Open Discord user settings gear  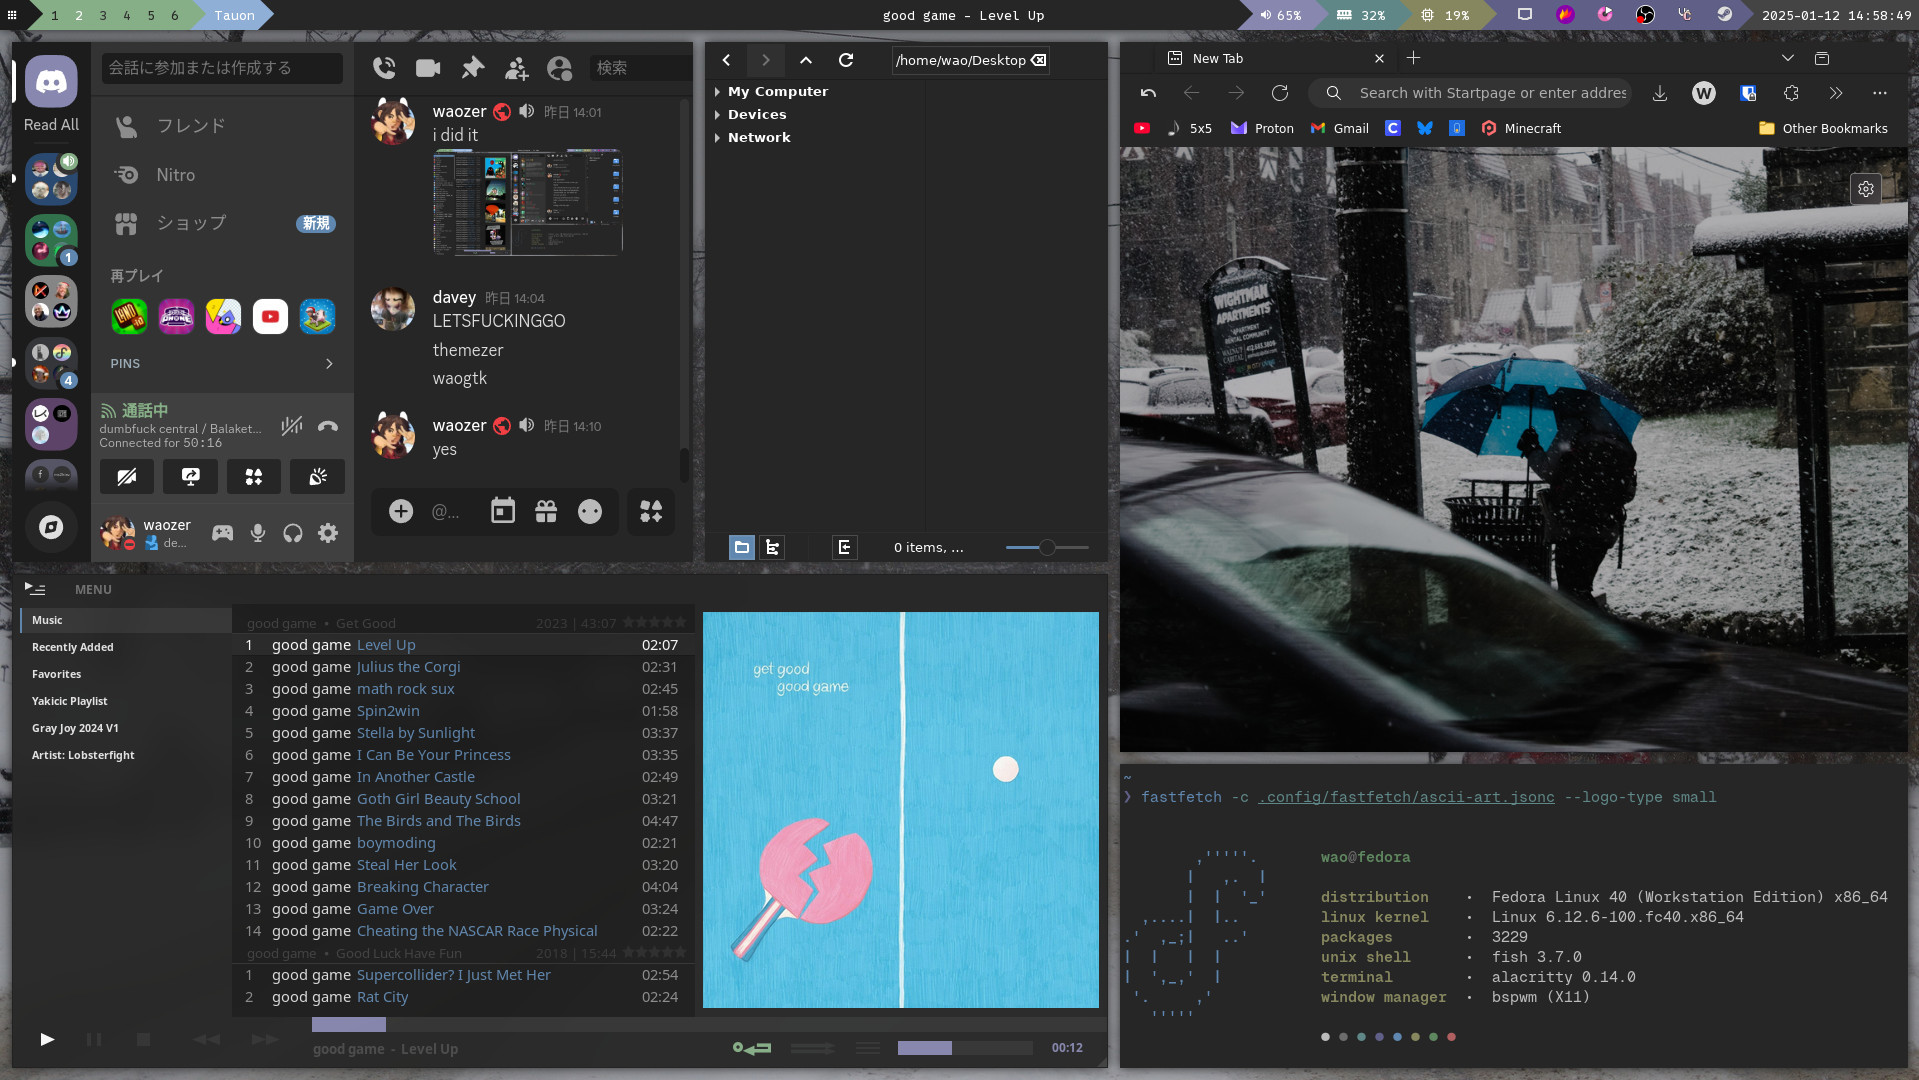(x=328, y=533)
